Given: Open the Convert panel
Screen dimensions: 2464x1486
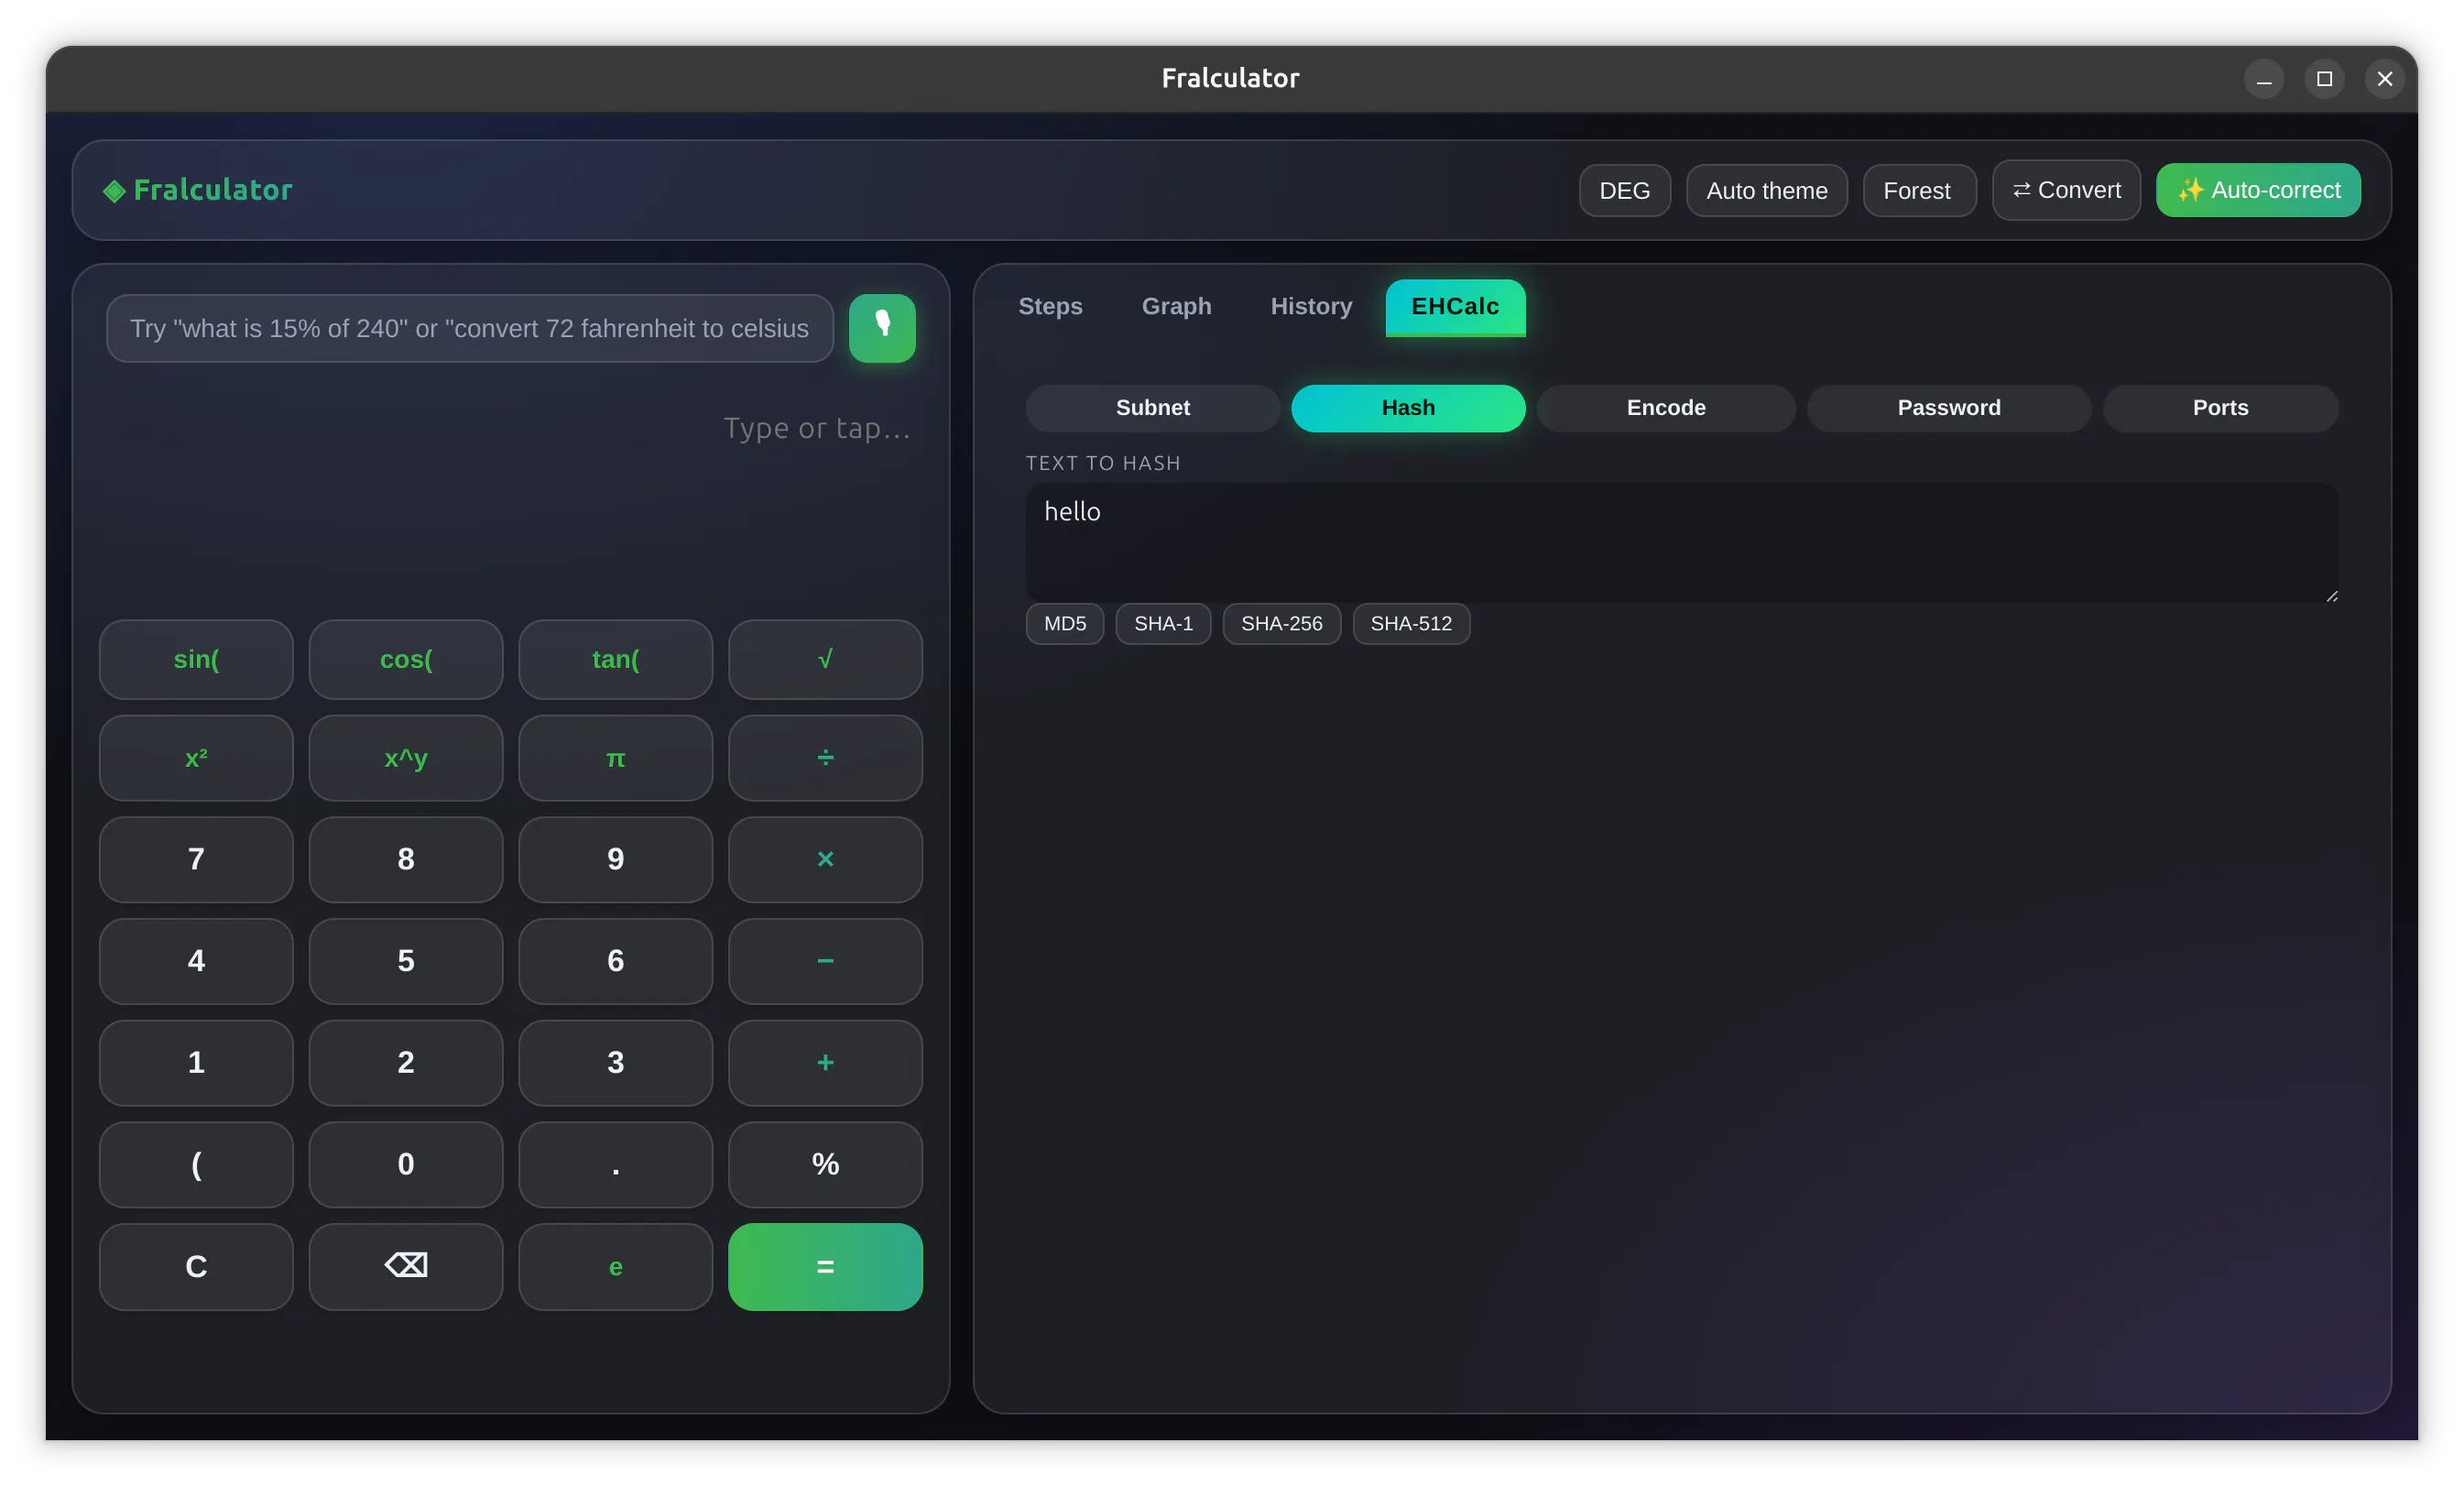Looking at the screenshot, I should 2066,190.
